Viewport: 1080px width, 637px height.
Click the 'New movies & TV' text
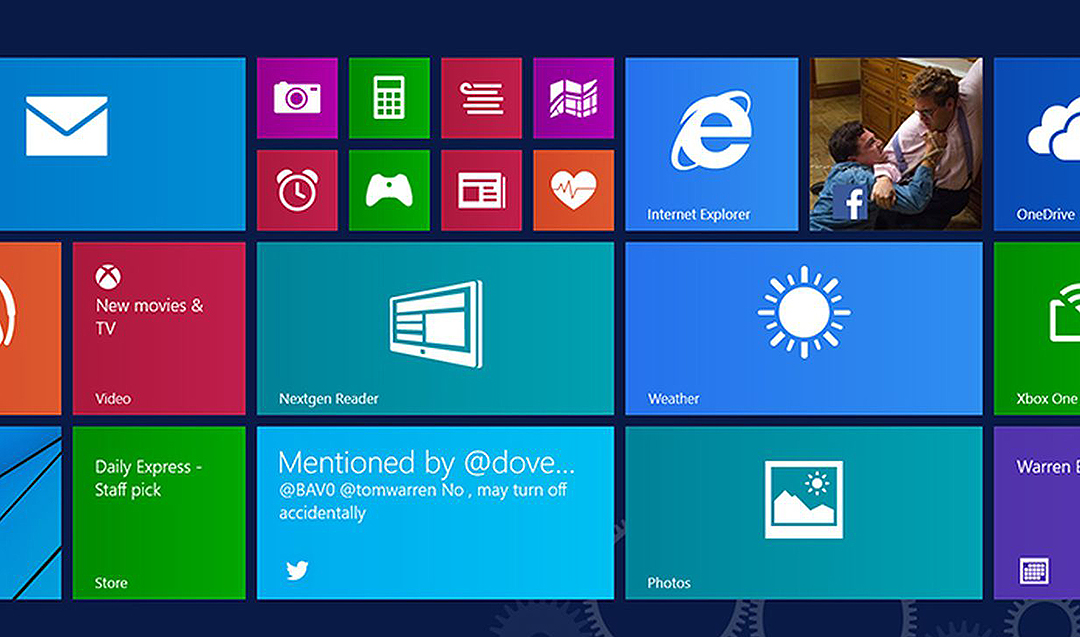coord(149,316)
